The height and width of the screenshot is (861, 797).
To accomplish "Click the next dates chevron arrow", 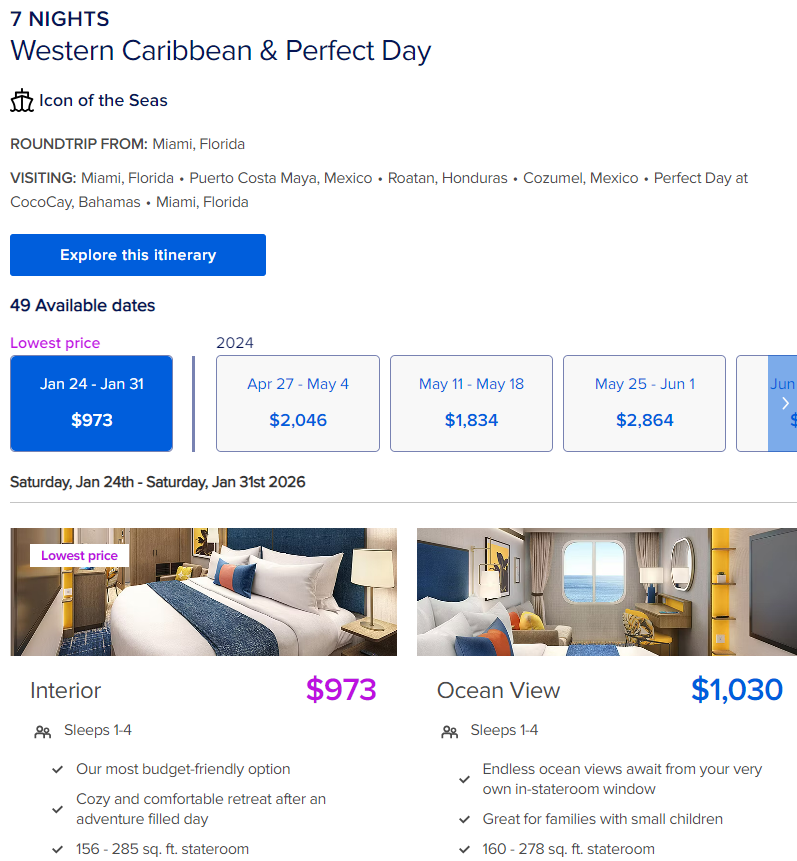I will 785,404.
